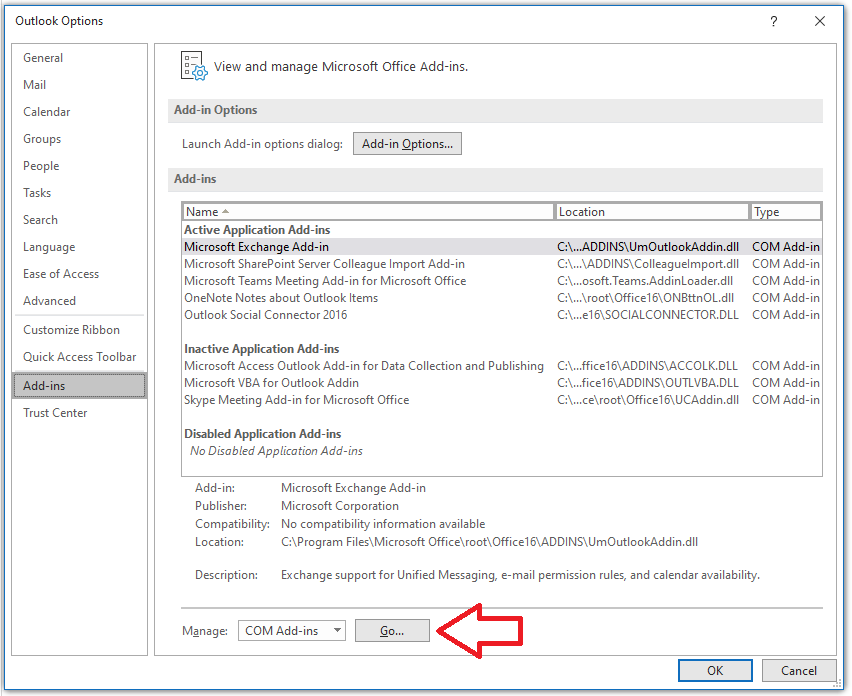Select SharePoint Server Colleague Import Add-in row
Image resolution: width=852 pixels, height=696 pixels.
pos(502,264)
